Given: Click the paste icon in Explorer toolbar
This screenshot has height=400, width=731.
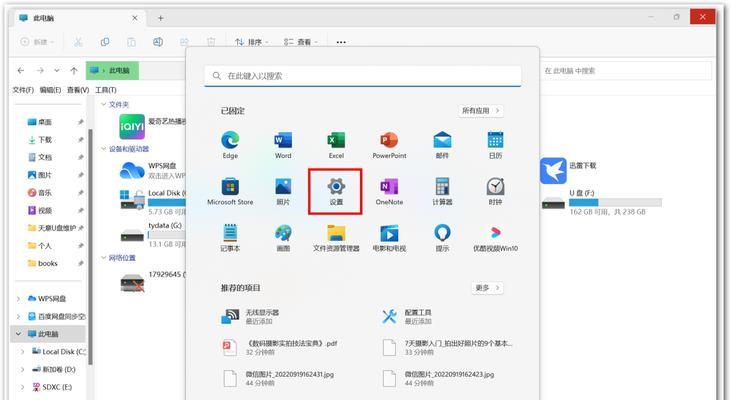Looking at the screenshot, I should 131,42.
